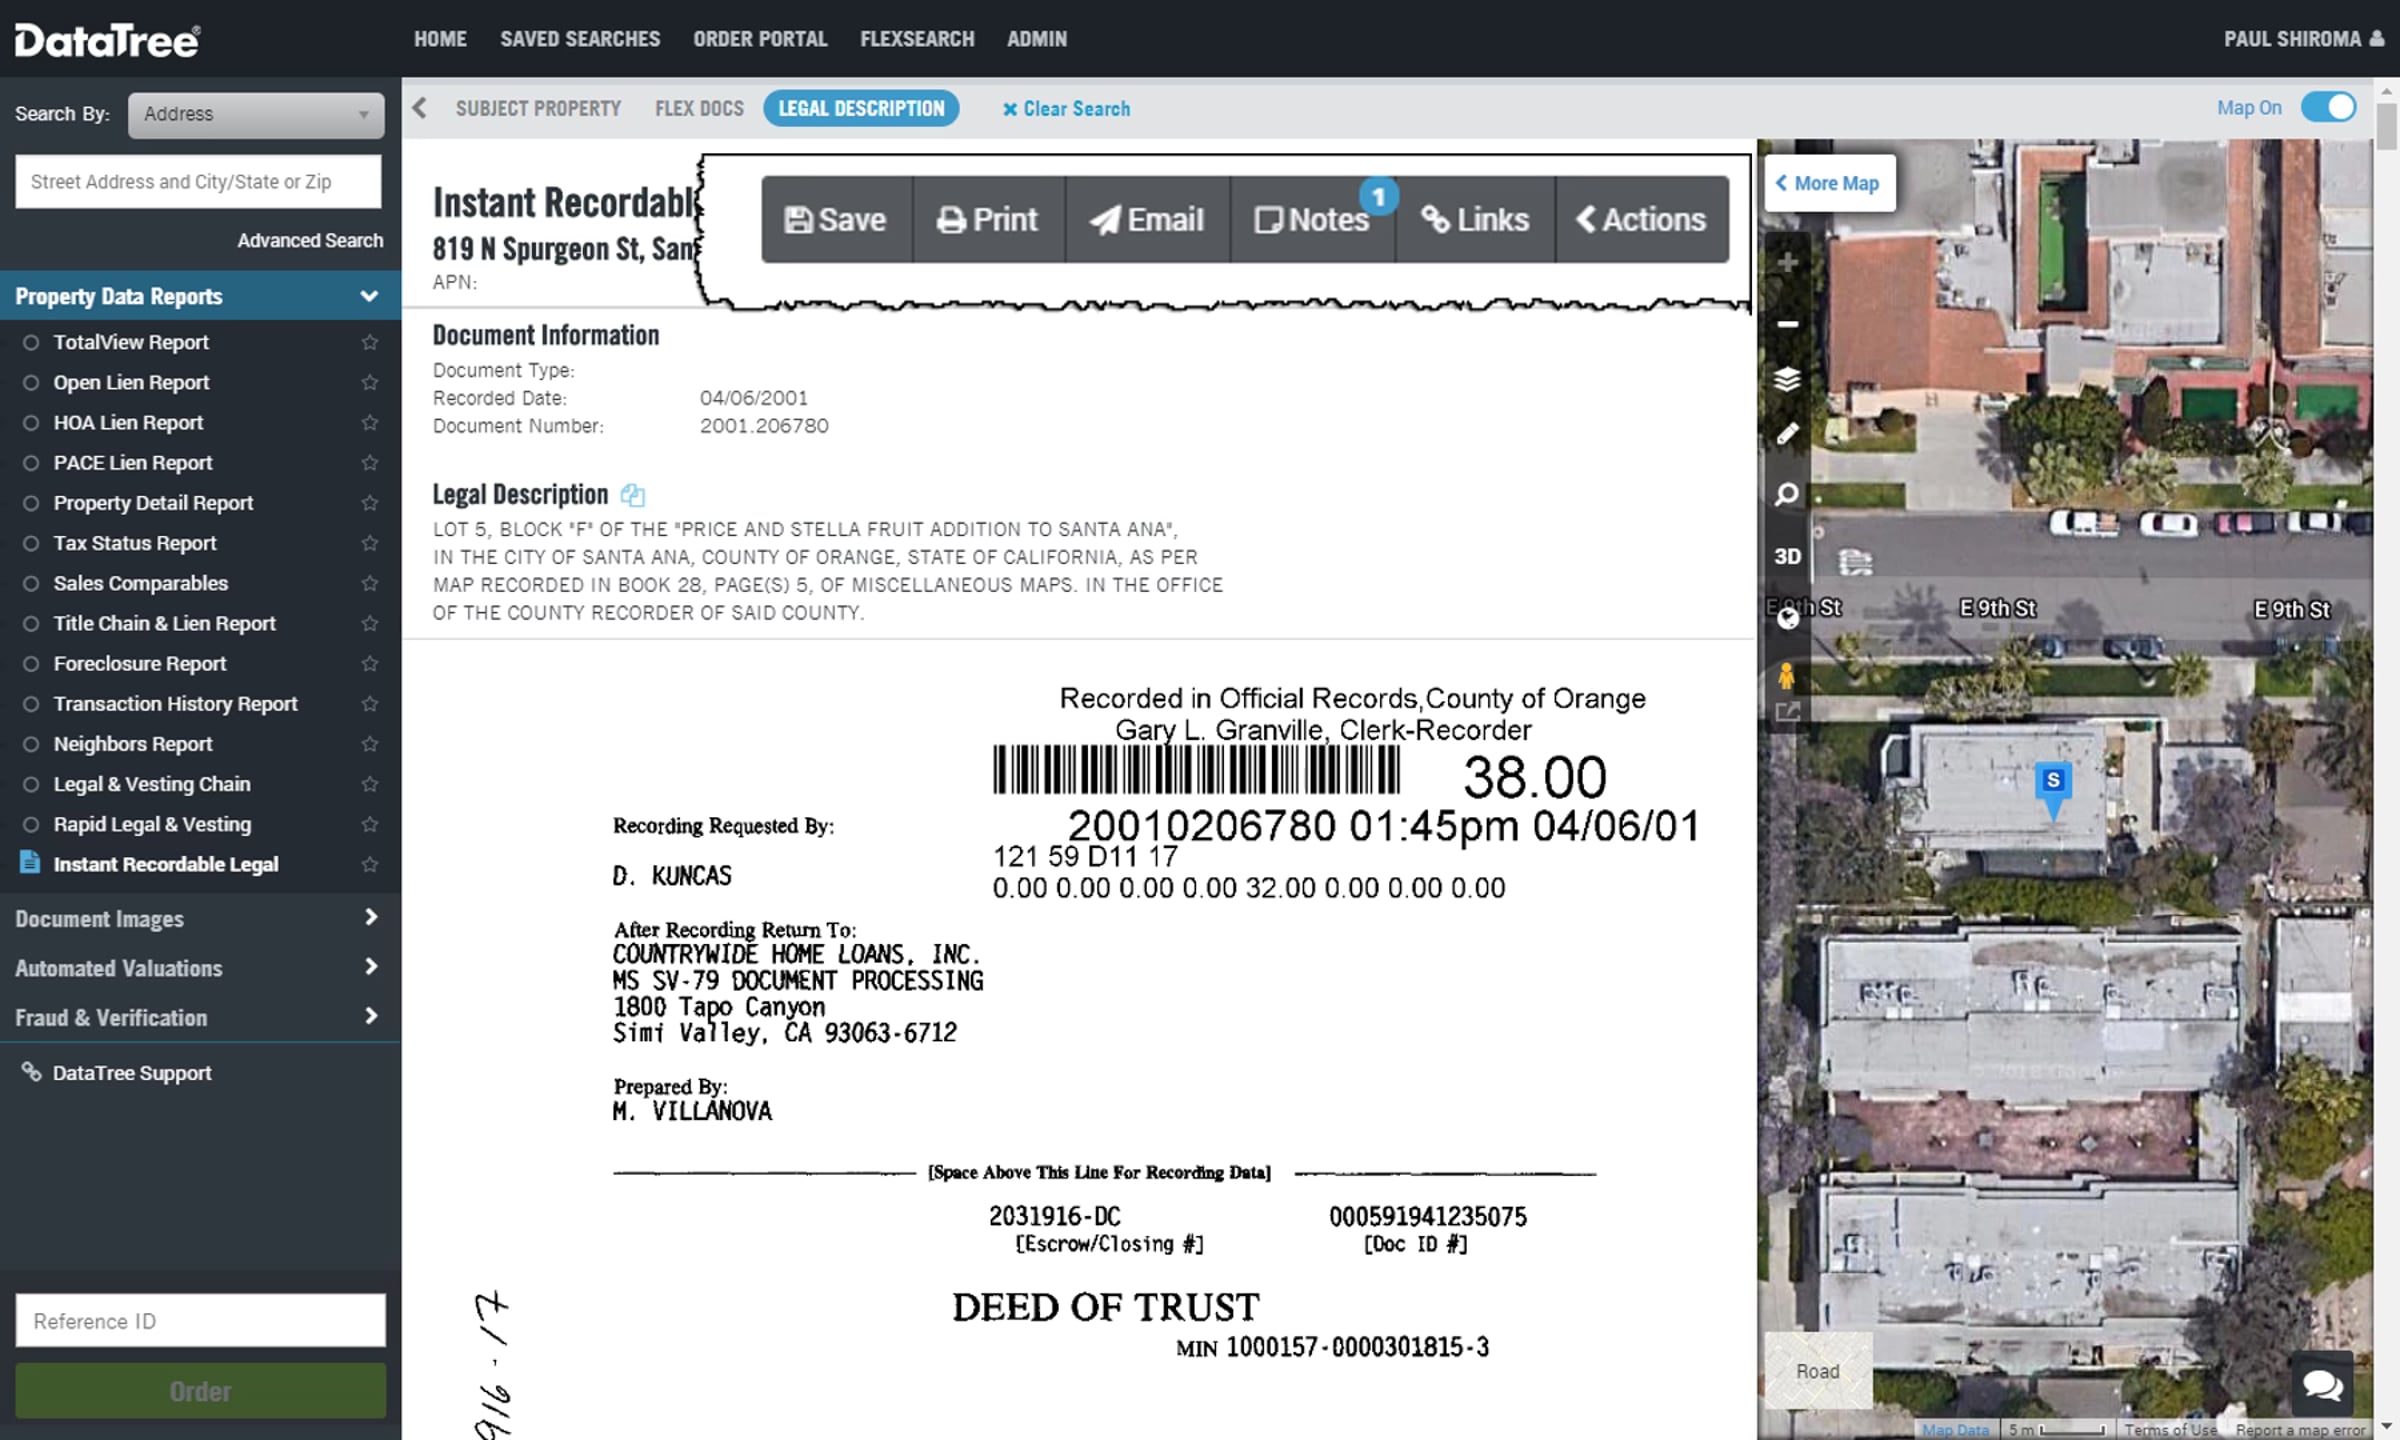Image resolution: width=2400 pixels, height=1440 pixels.
Task: Star the Transaction History Report
Action: tap(370, 704)
